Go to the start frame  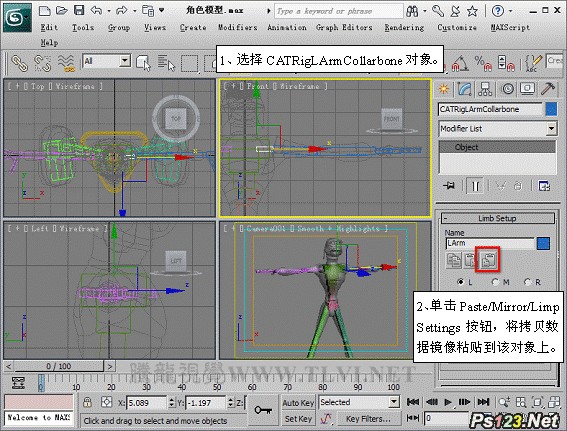(413, 402)
